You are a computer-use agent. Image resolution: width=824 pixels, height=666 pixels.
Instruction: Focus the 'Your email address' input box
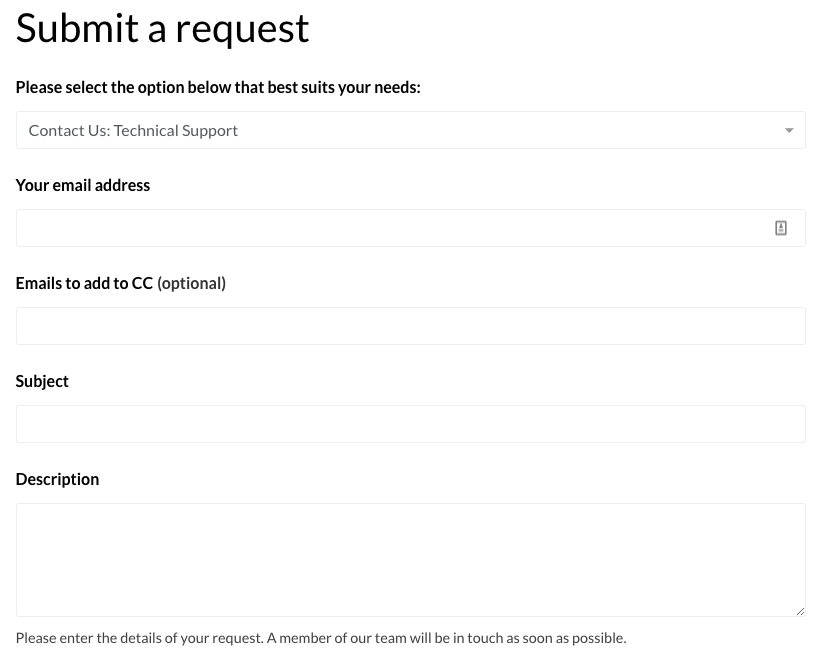[410, 228]
